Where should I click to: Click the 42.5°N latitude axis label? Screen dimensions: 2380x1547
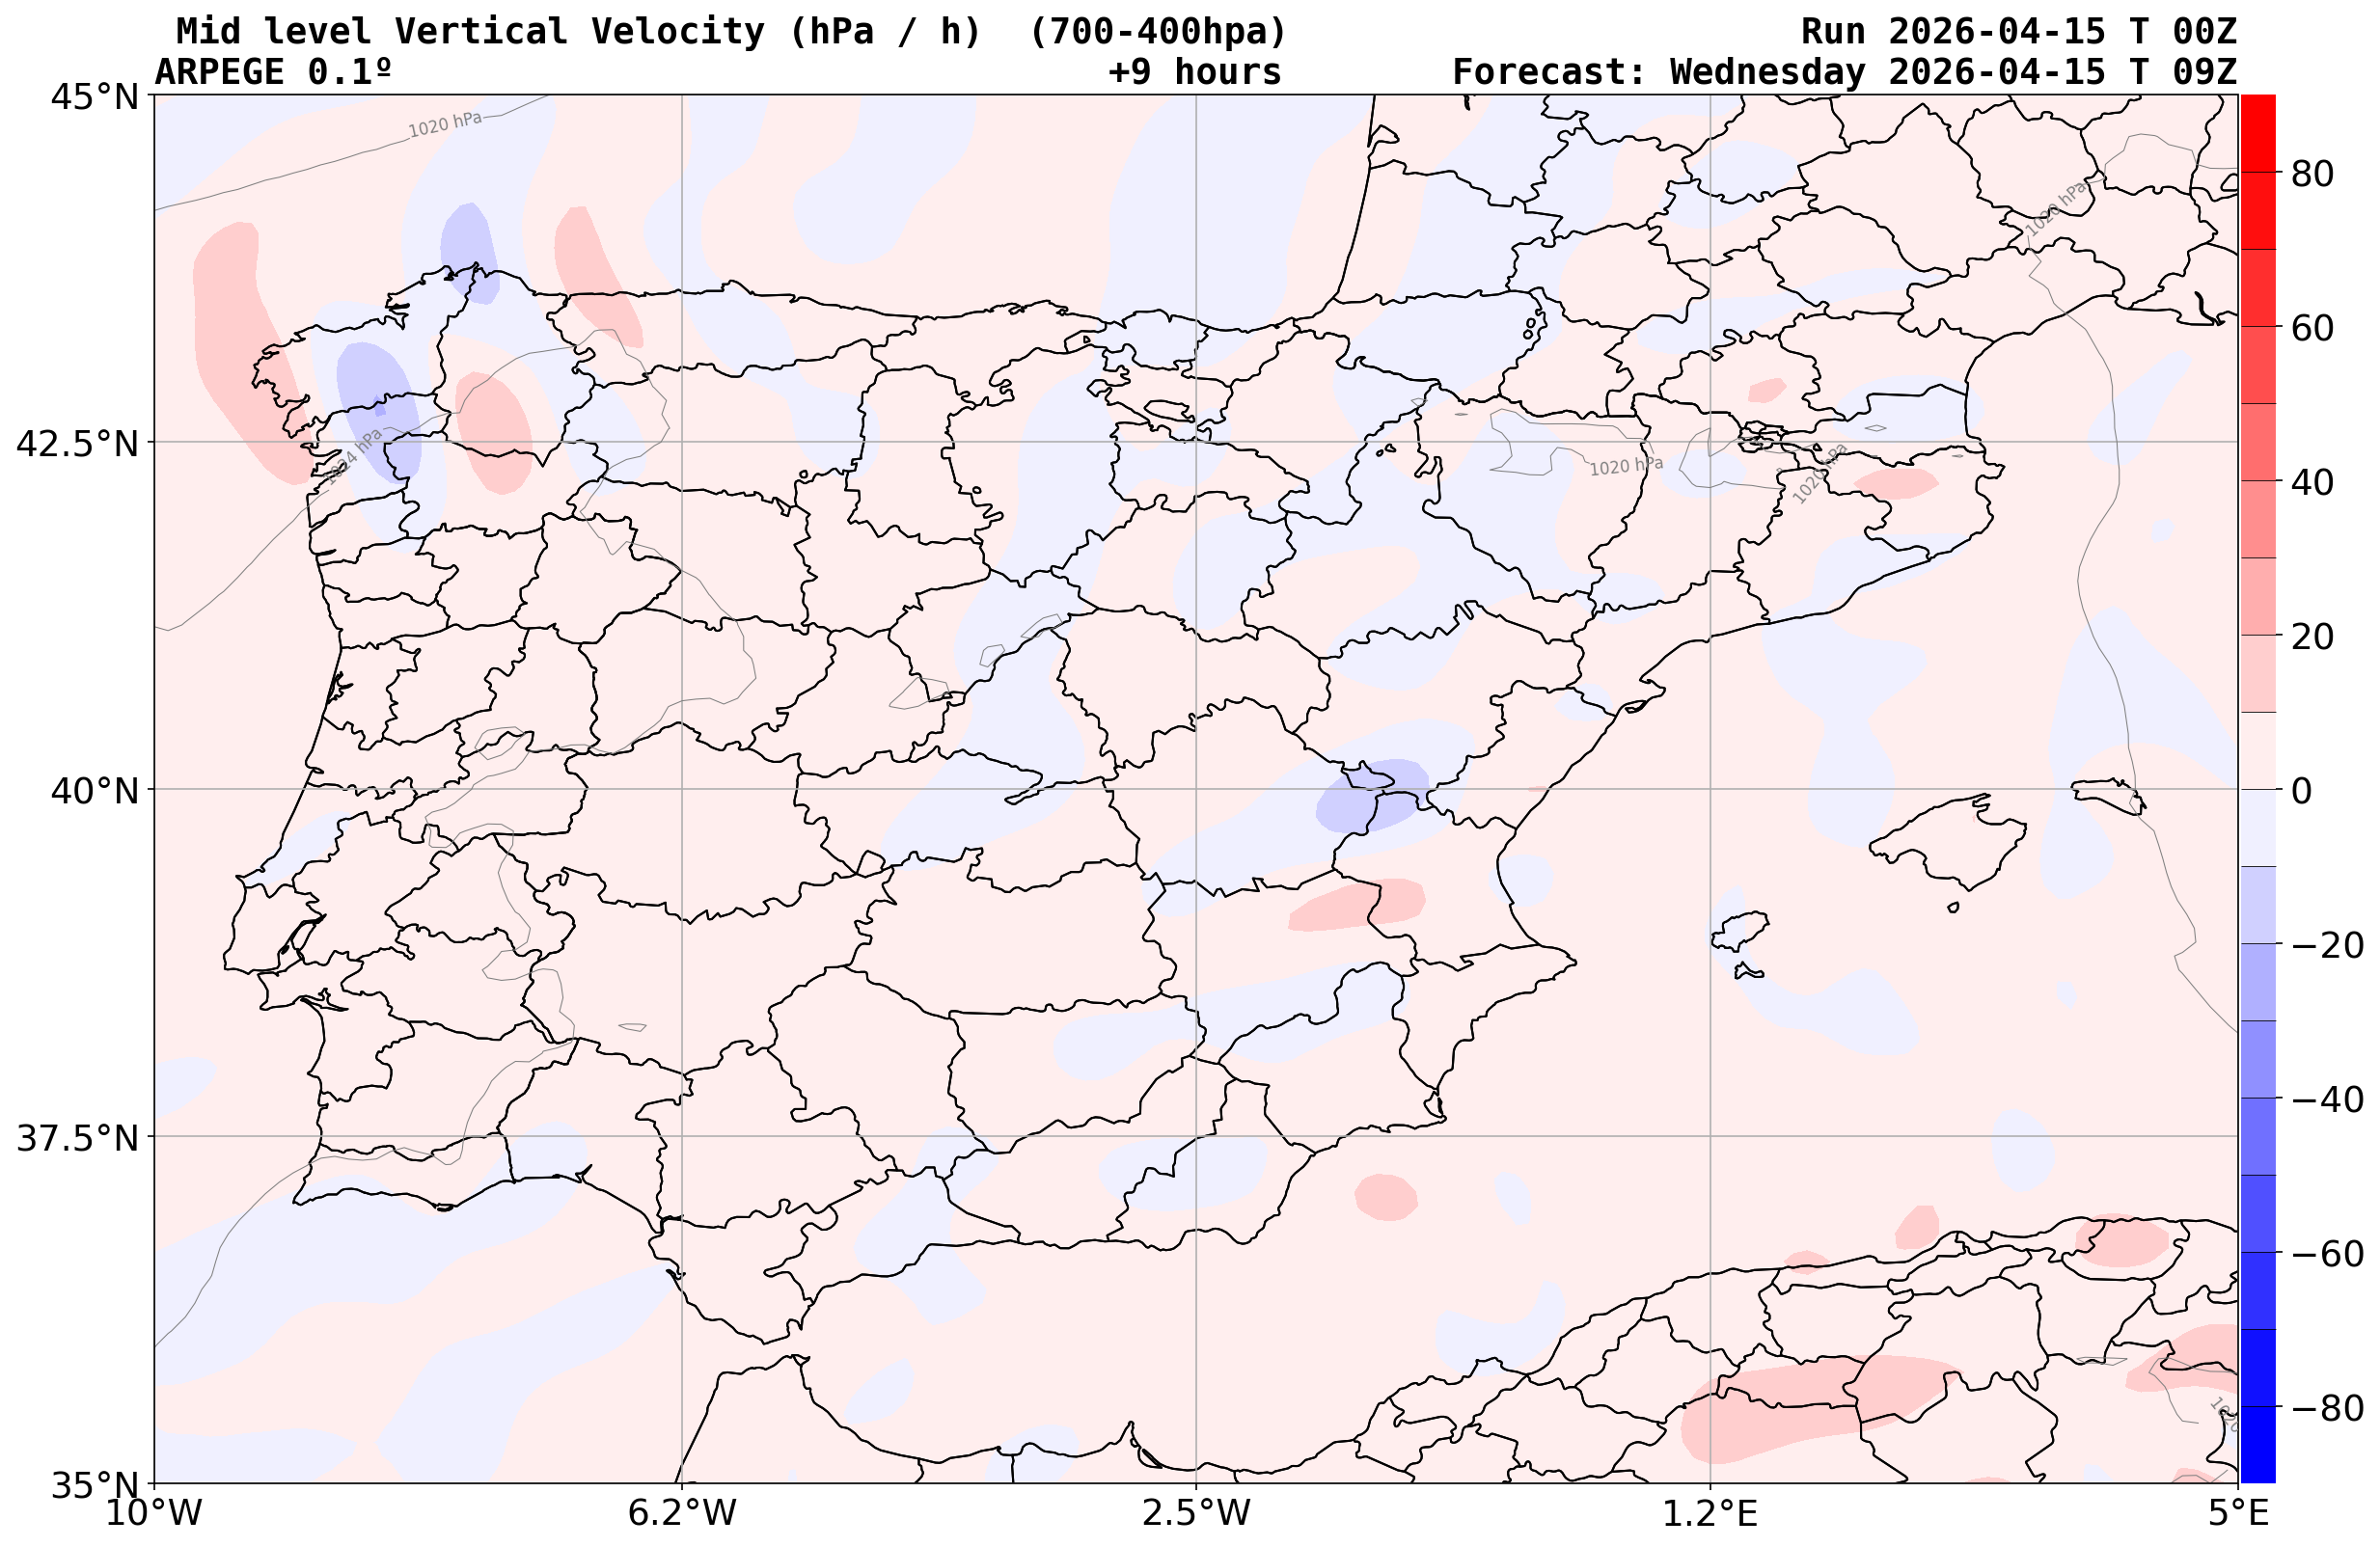pyautogui.click(x=76, y=443)
